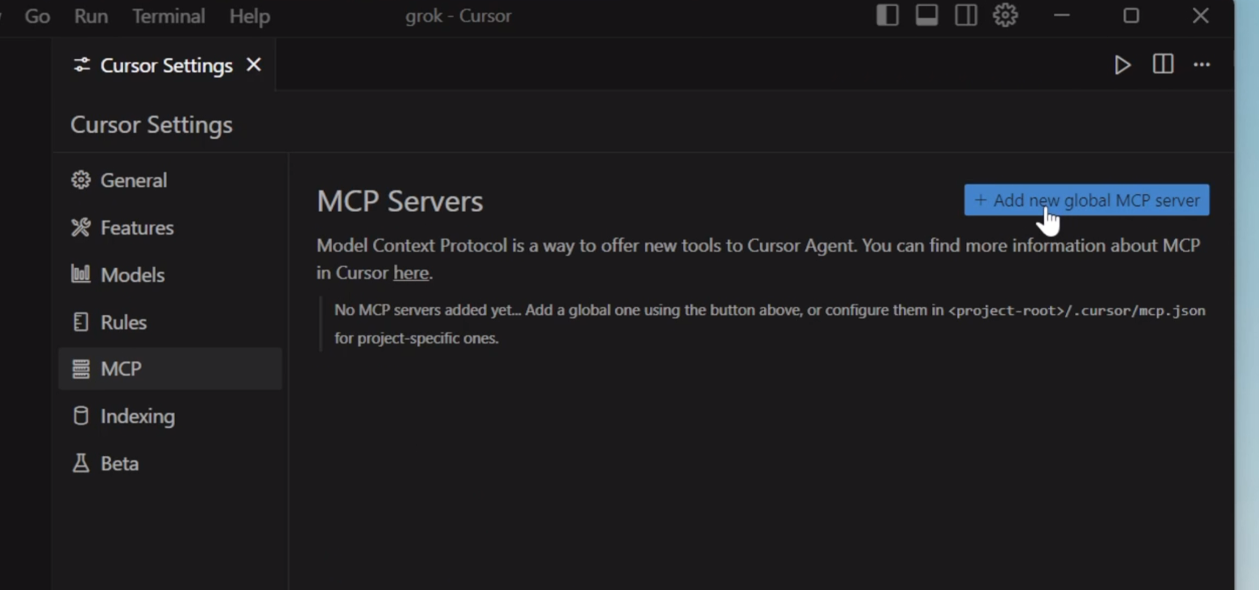The width and height of the screenshot is (1259, 590).
Task: Open the Run menu
Action: click(x=91, y=16)
